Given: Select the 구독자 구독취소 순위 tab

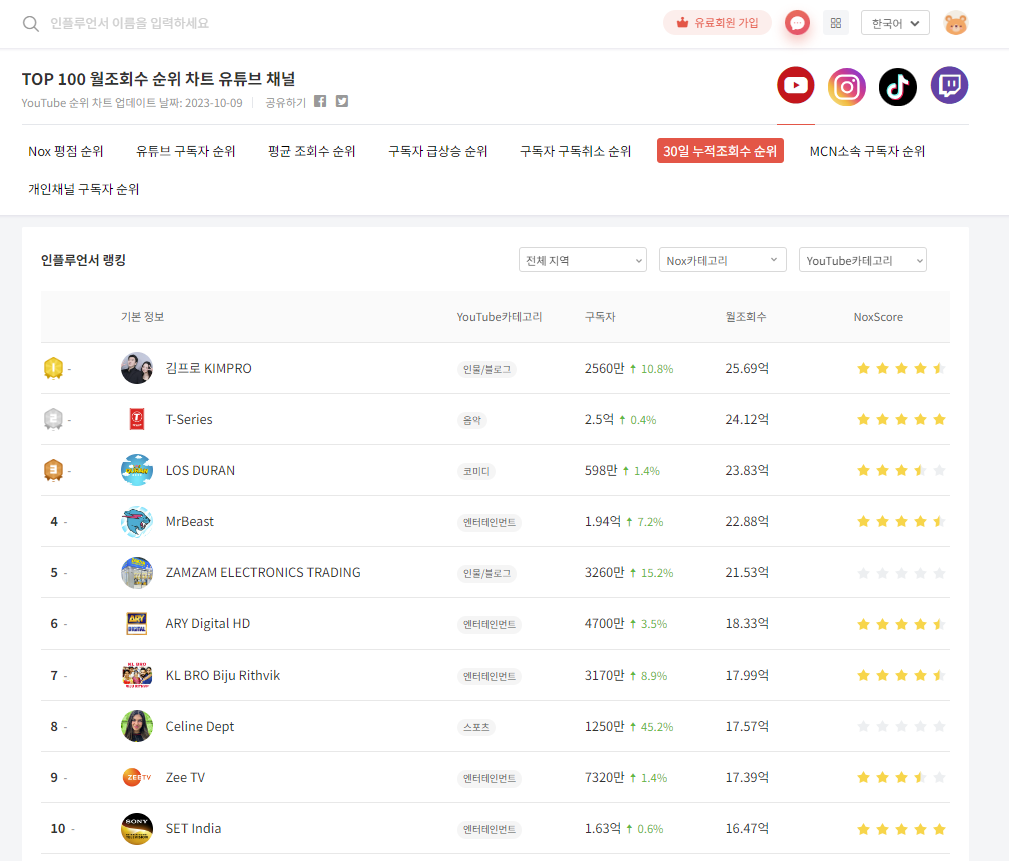Looking at the screenshot, I should coord(575,151).
